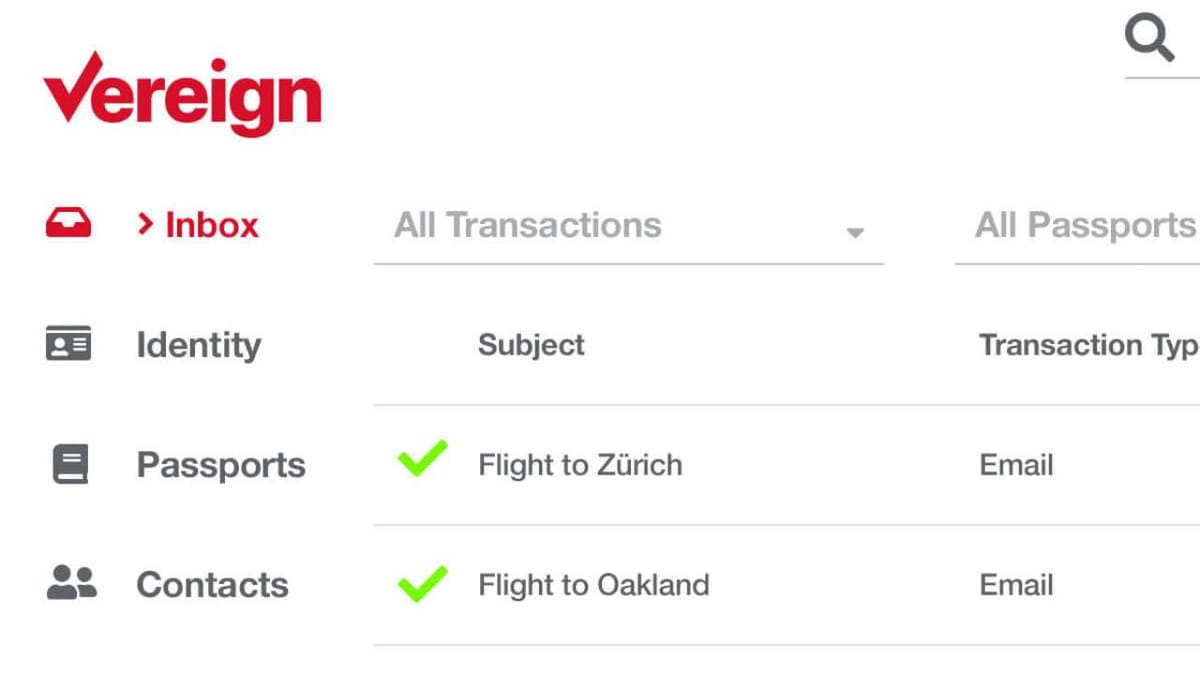The height and width of the screenshot is (675, 1200).
Task: Toggle the Inbox active selection arrow
Action: coord(146,223)
